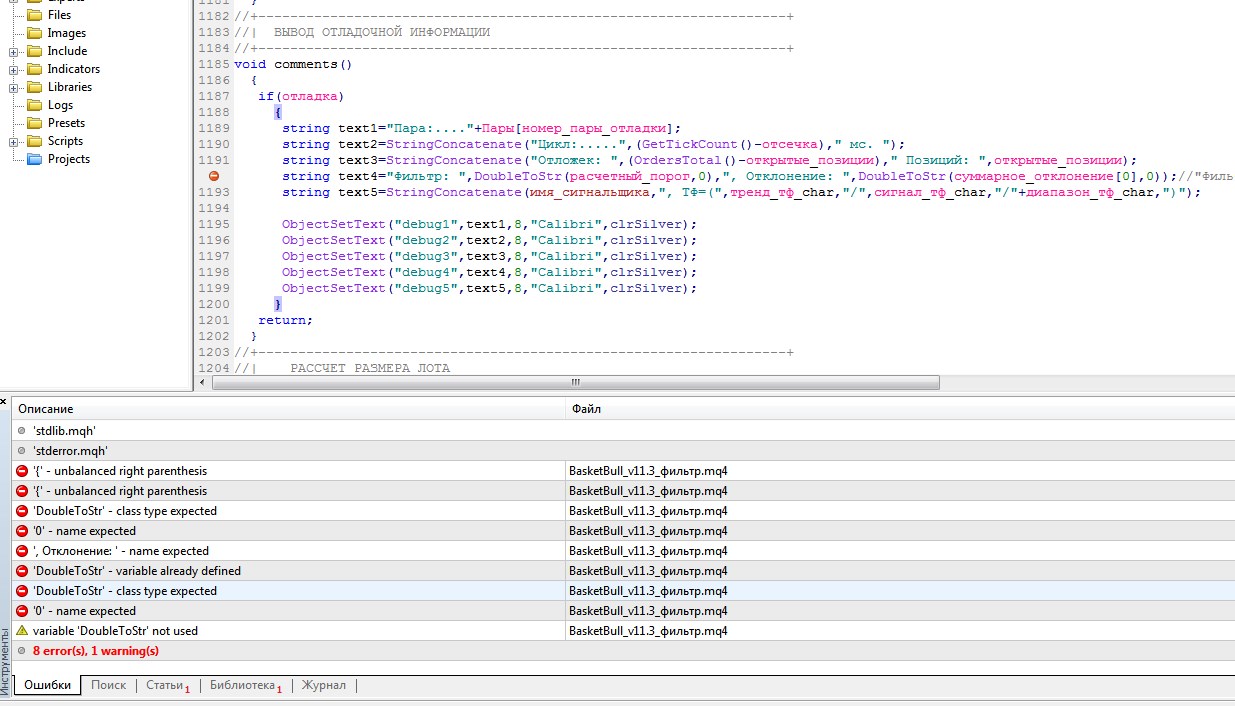
Task: Click error icon of 'variable already defined' row
Action: tap(22, 571)
